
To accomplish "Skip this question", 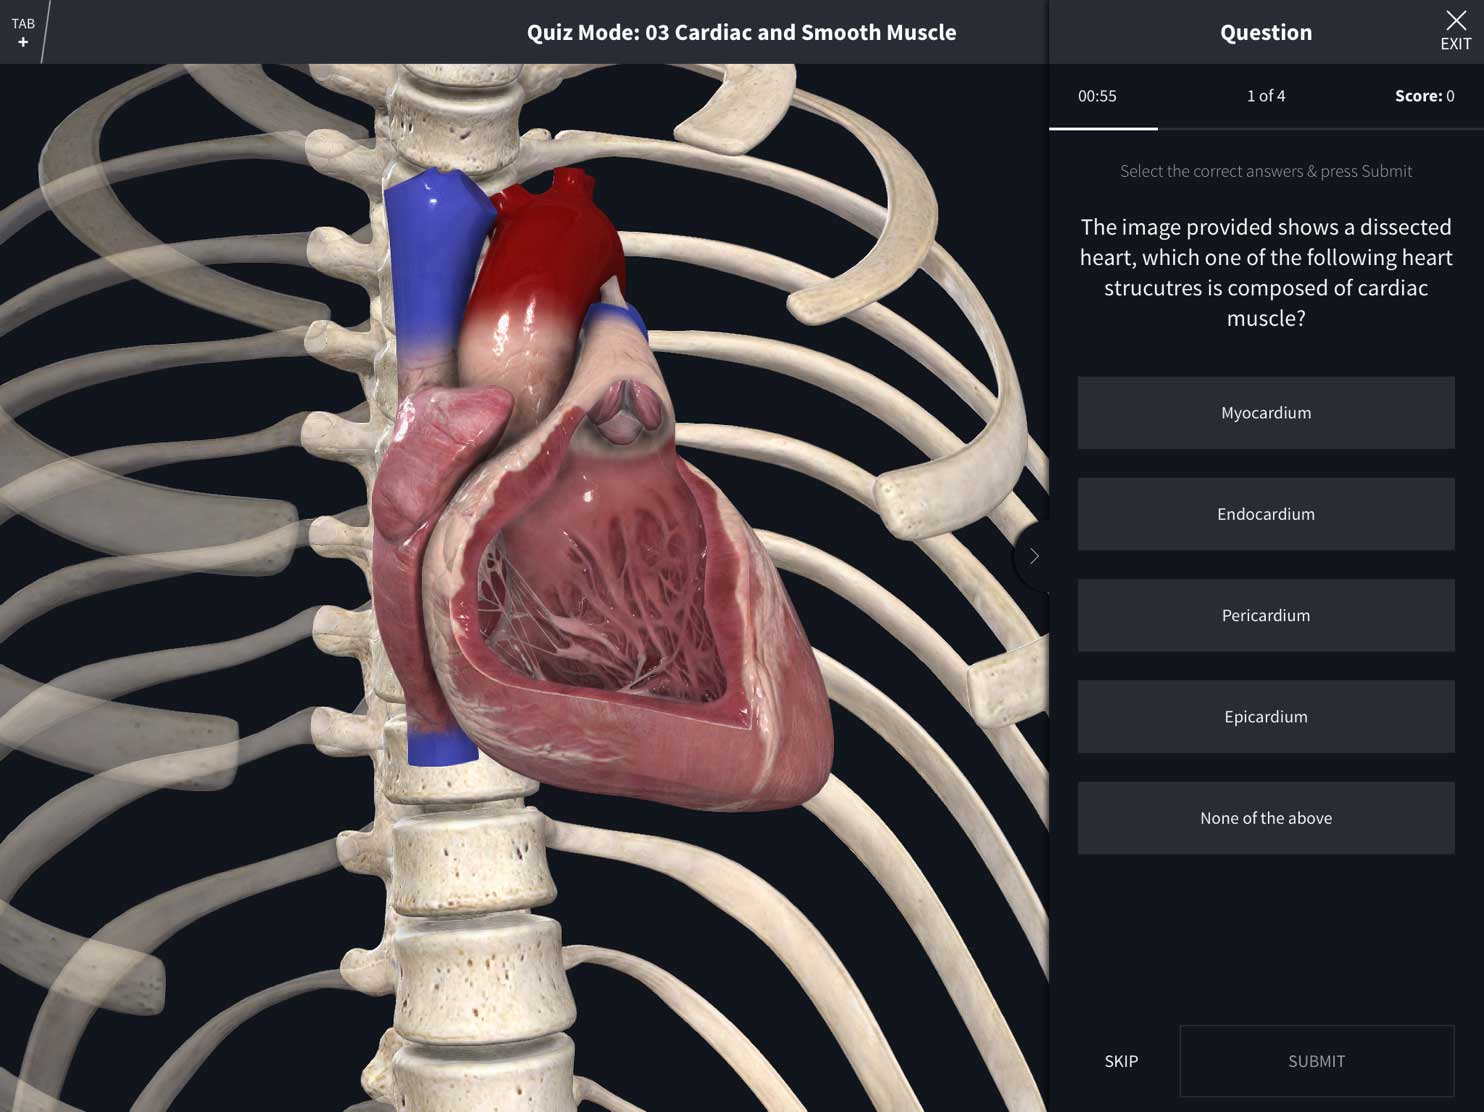I will tap(1121, 1061).
